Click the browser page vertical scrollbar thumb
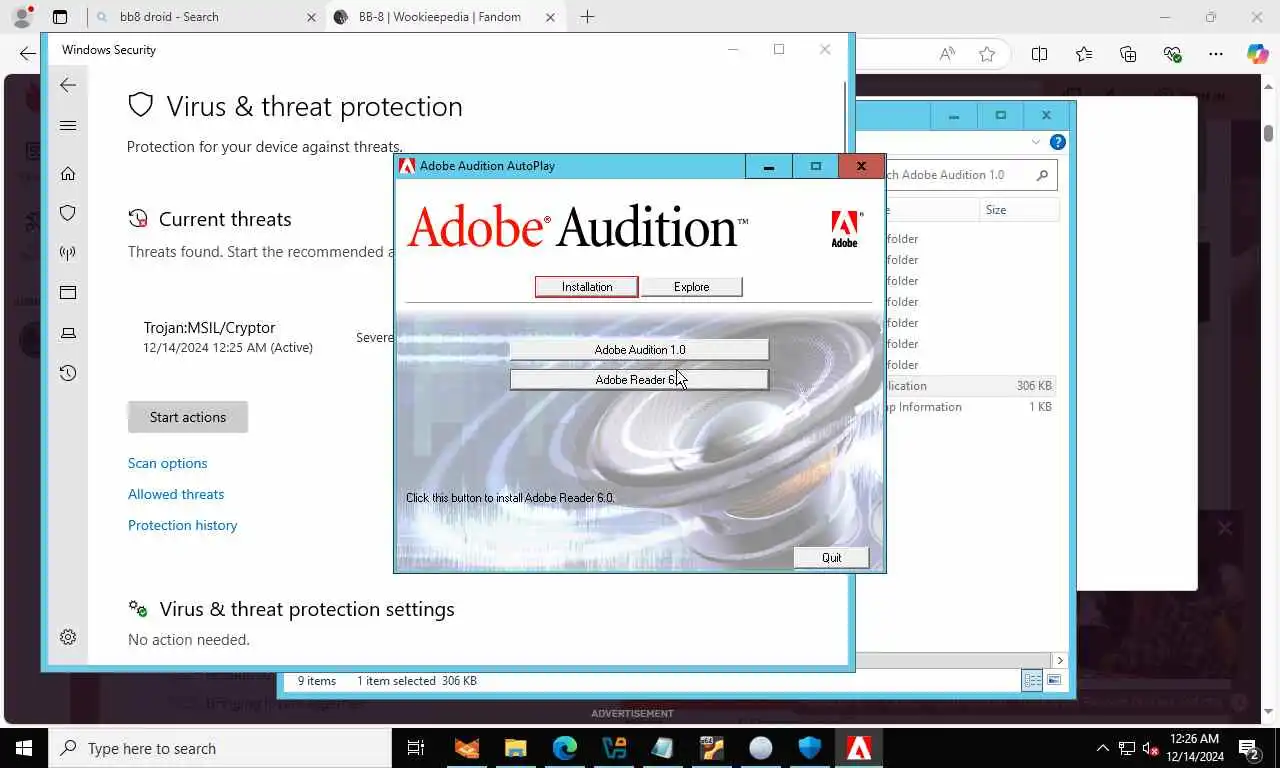This screenshot has height=768, width=1280. 1268,132
